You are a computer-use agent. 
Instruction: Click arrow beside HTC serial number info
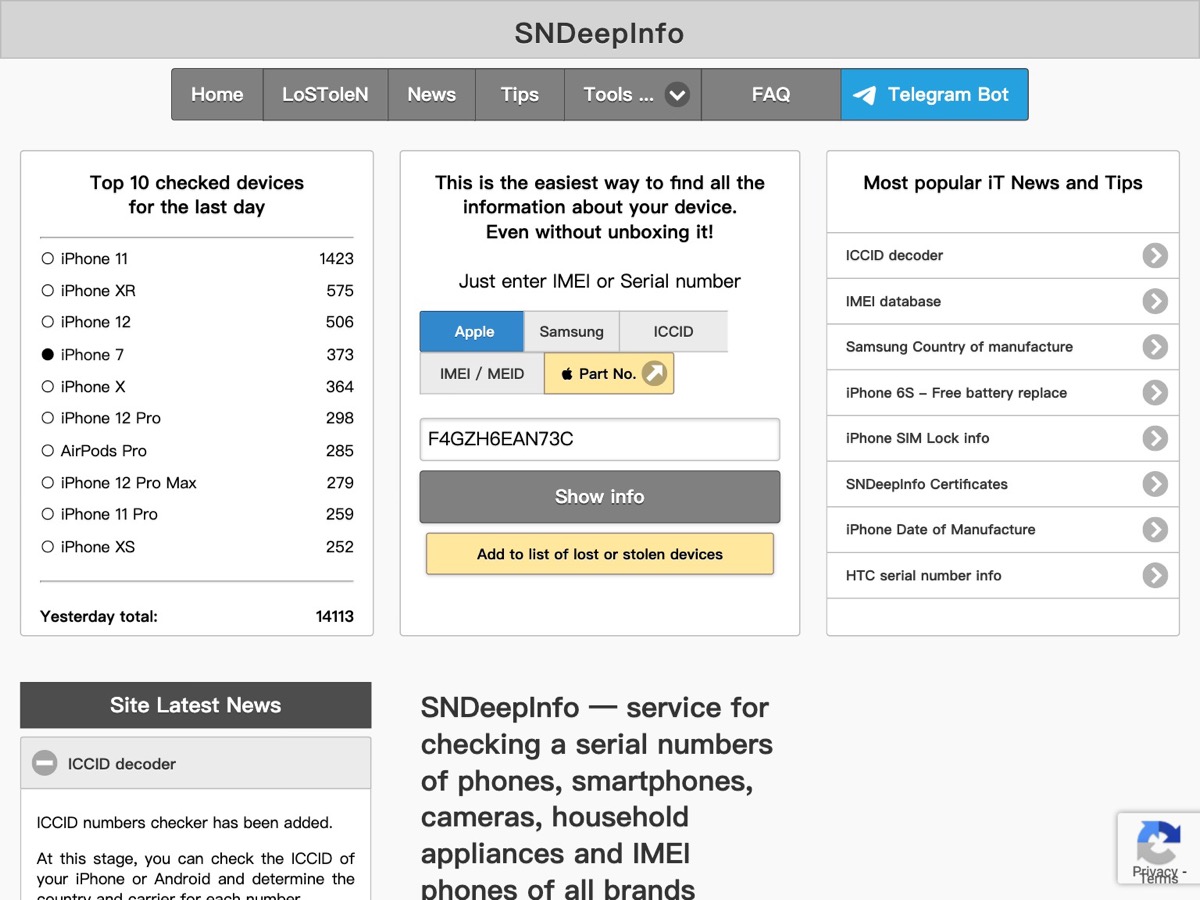(x=1155, y=575)
